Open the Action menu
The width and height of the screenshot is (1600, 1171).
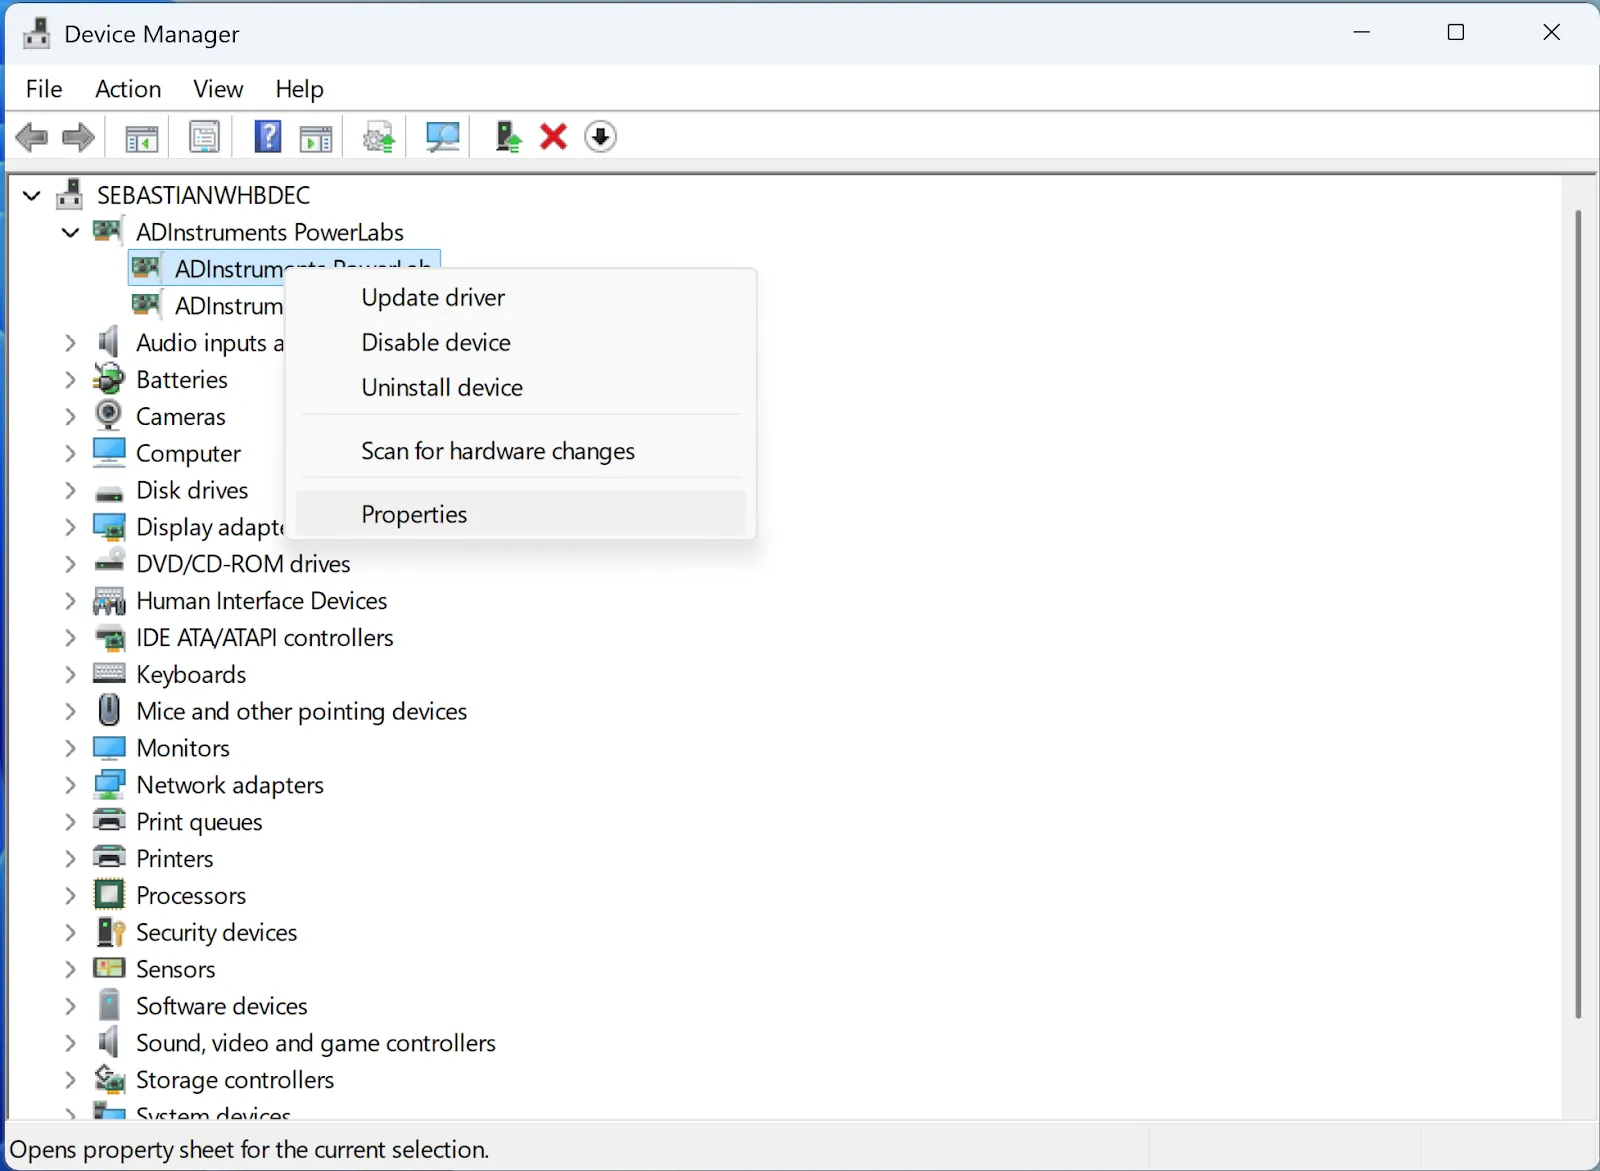[x=128, y=89]
